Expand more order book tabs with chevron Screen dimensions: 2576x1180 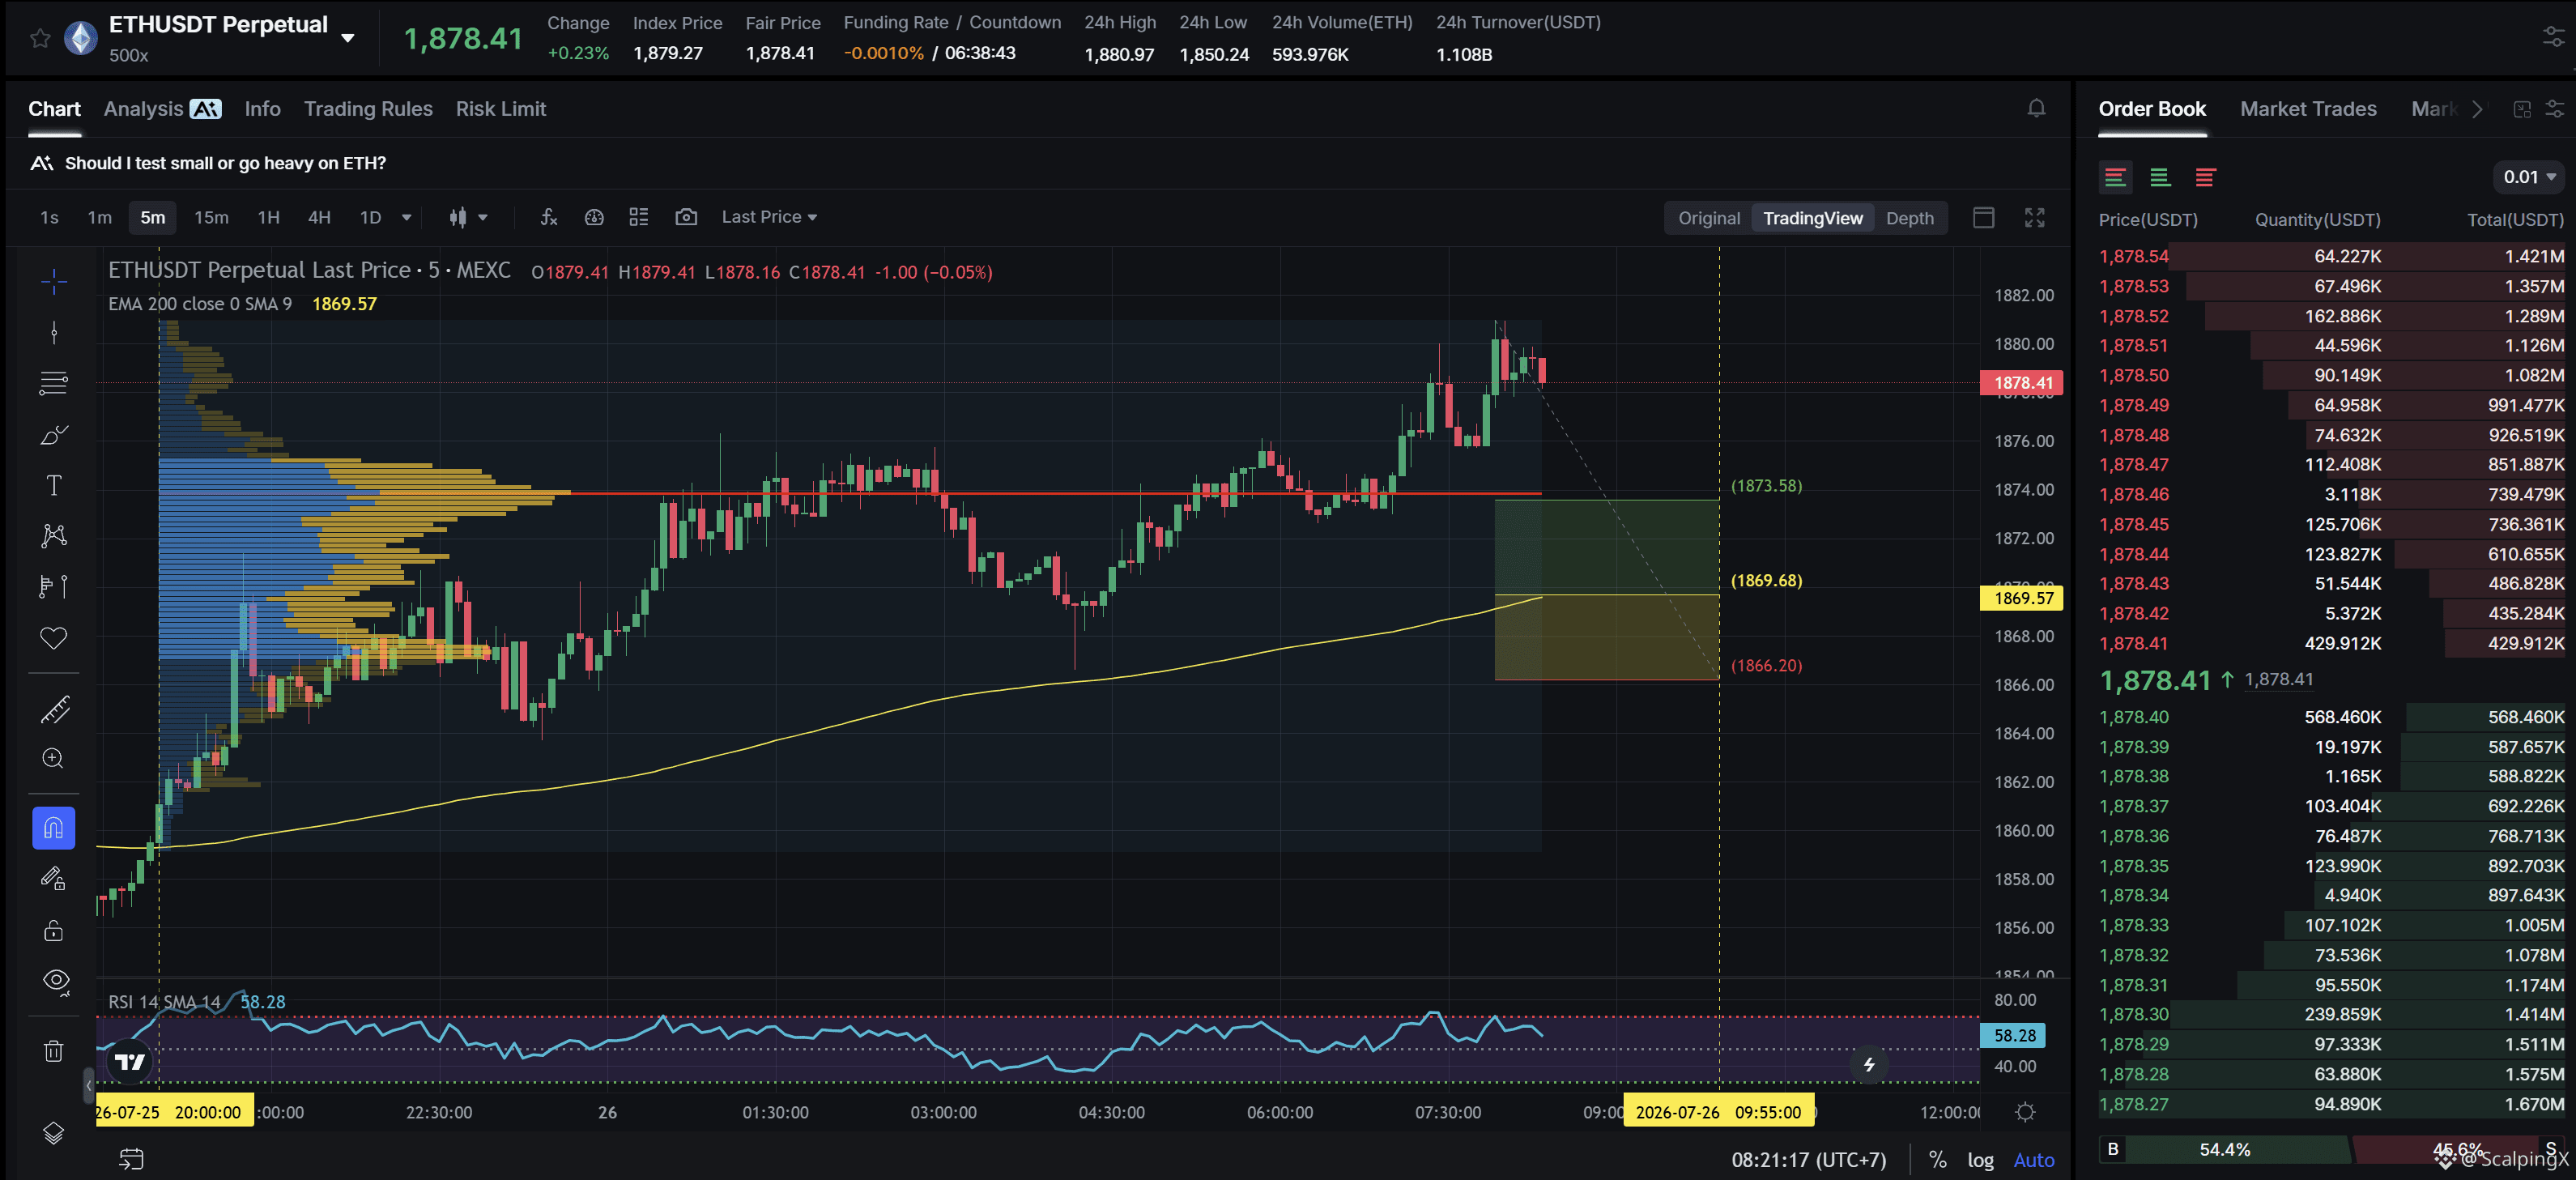coord(2477,109)
